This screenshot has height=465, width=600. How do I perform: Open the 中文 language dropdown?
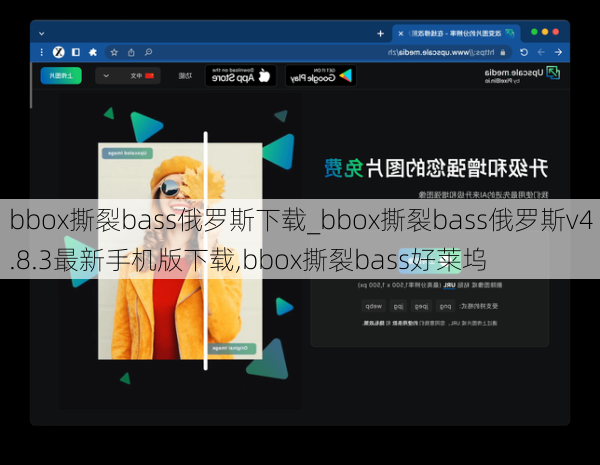[x=128, y=76]
